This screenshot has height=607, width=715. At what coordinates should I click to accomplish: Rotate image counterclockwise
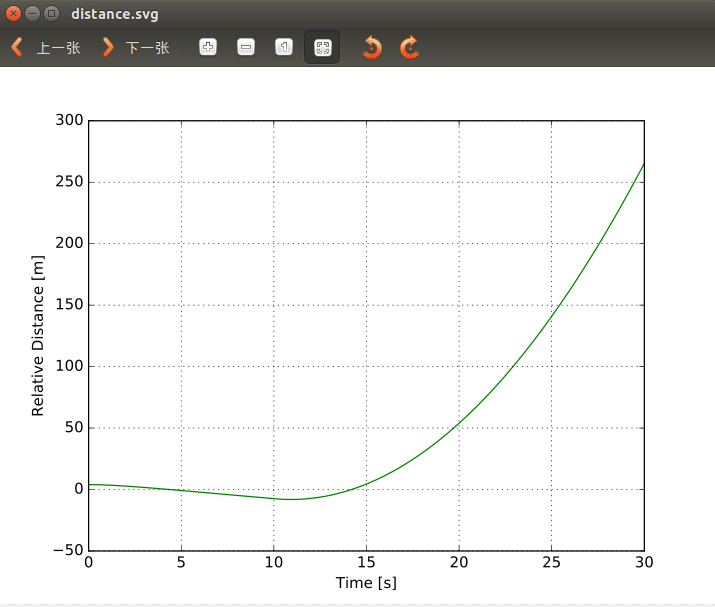(x=372, y=48)
